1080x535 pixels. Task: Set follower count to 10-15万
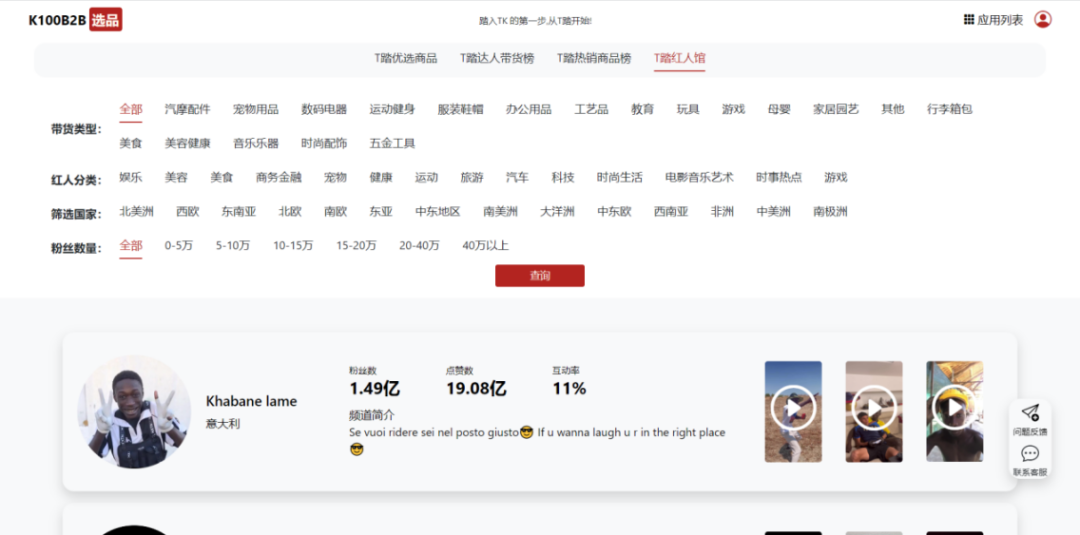click(293, 246)
